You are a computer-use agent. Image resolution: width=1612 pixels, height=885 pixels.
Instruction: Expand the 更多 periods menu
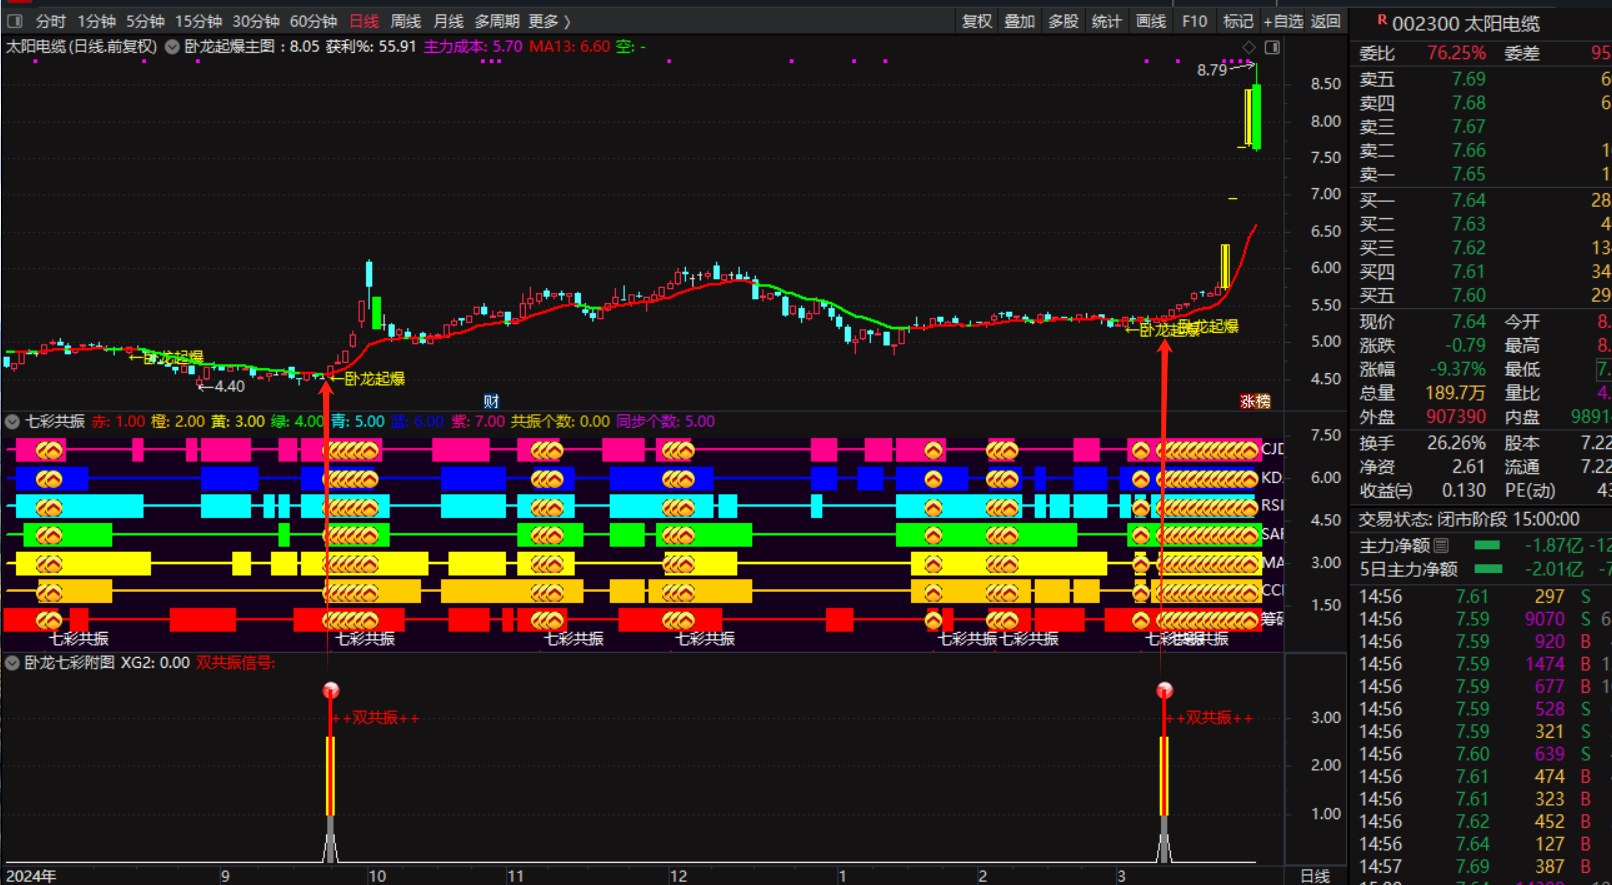(x=549, y=21)
